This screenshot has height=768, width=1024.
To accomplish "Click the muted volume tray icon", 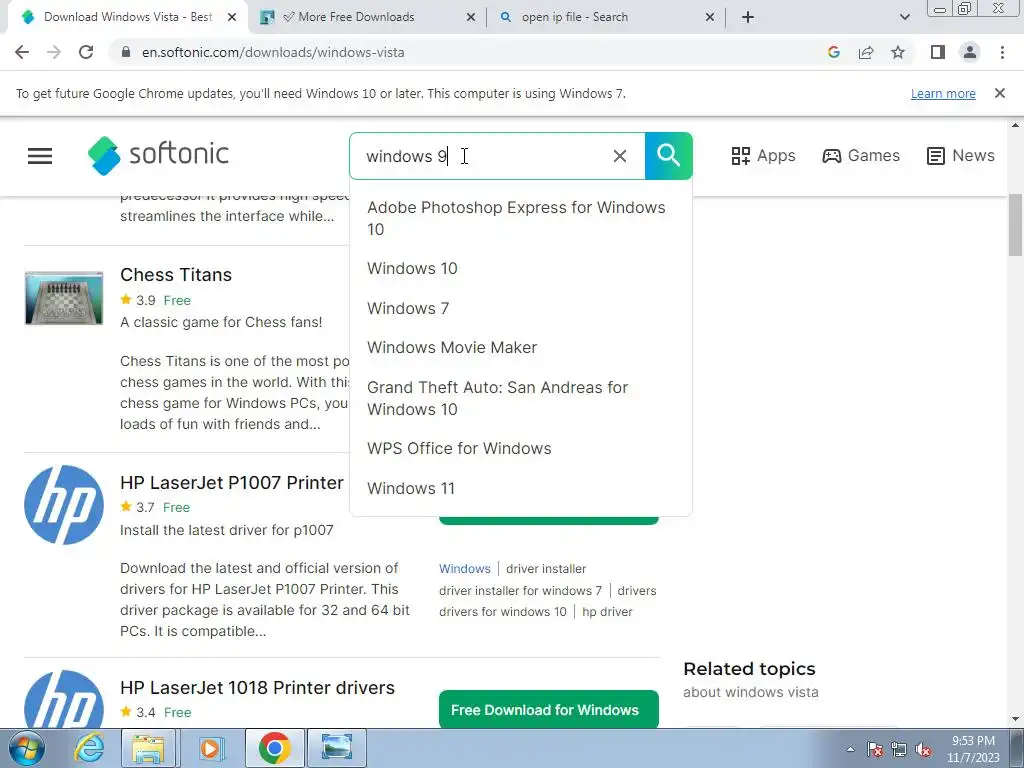I will [x=923, y=750].
